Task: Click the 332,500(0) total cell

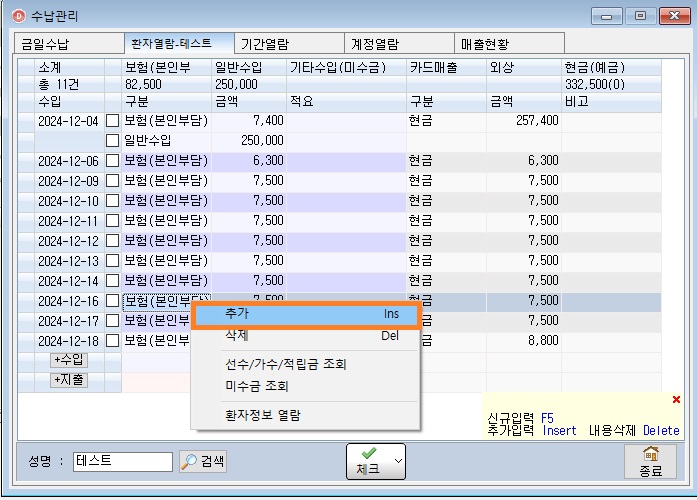Action: point(611,84)
